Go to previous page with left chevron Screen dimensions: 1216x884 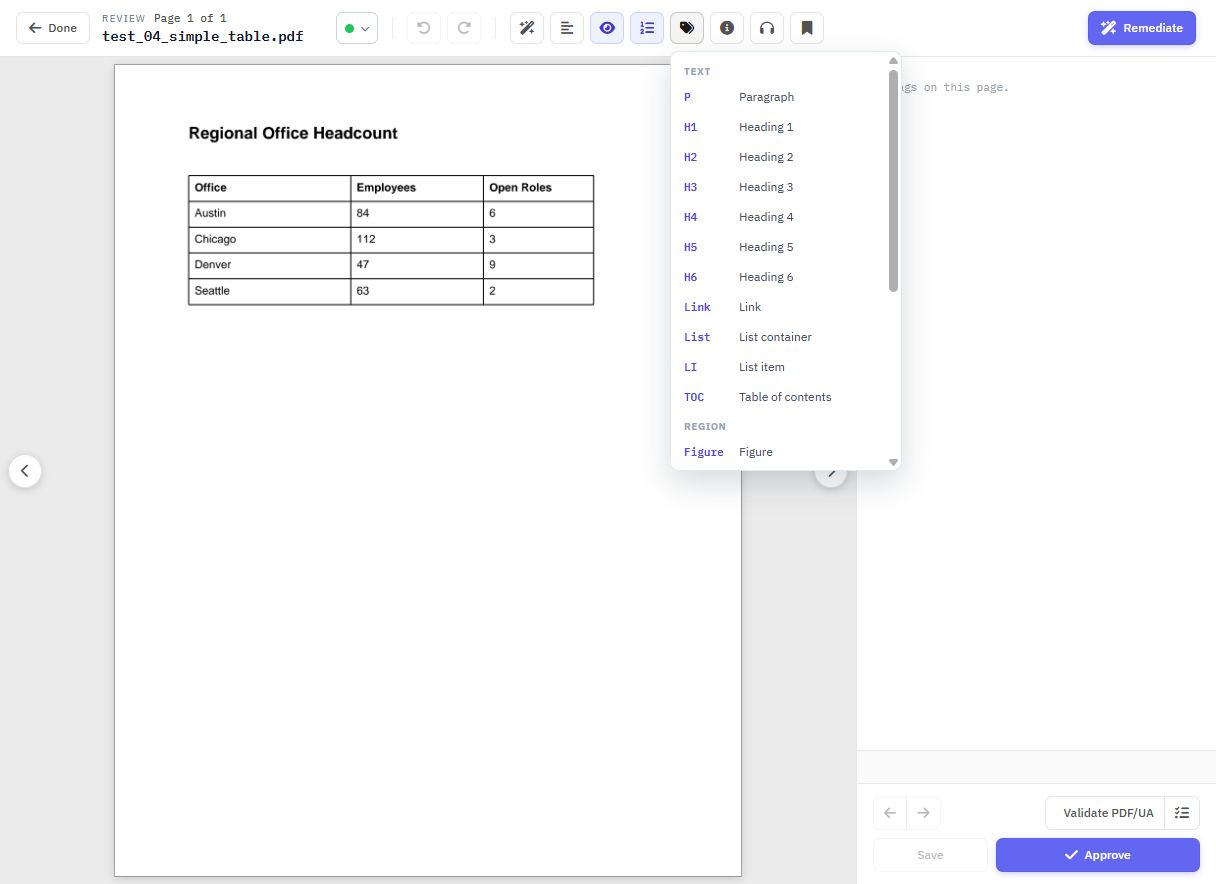pos(25,470)
